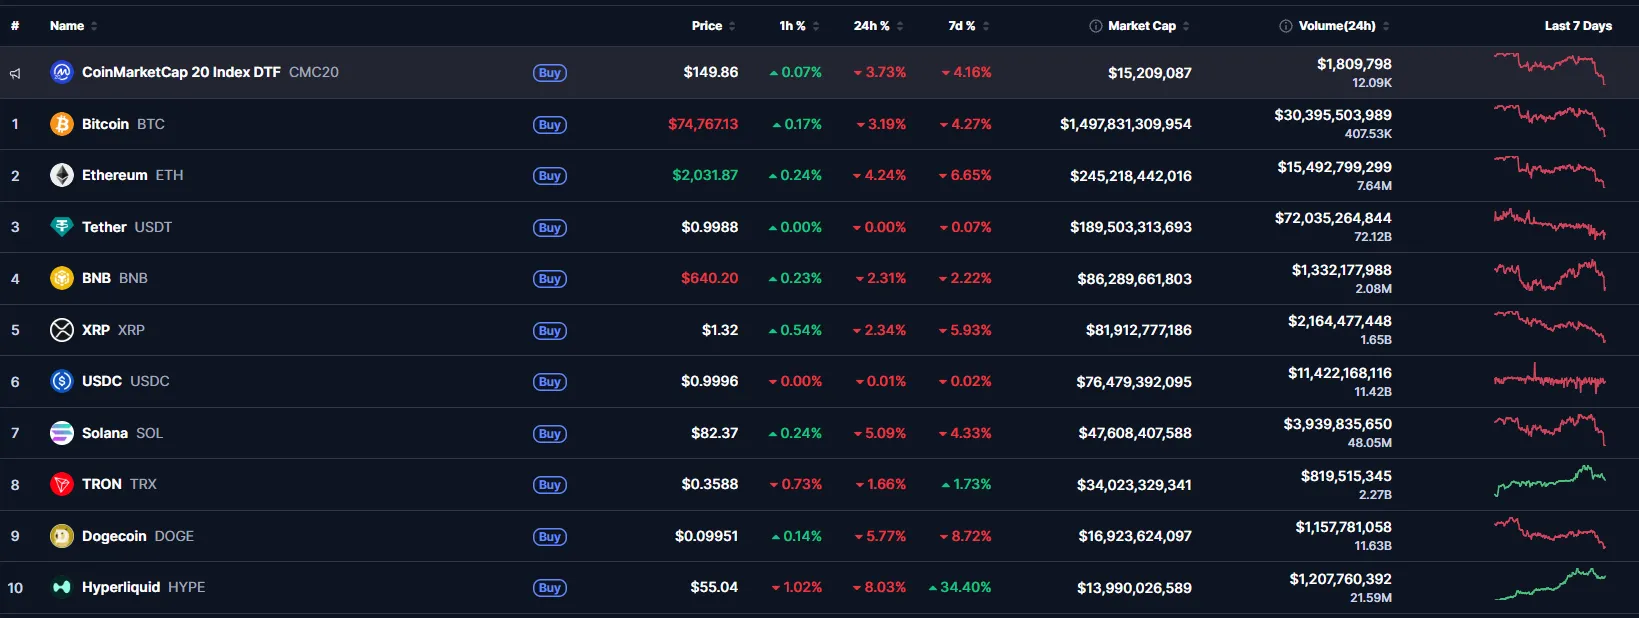Screen dimensions: 1639x618
Task: Open Hyperliquid 7-day sparkline chart
Action: [x=1550, y=583]
